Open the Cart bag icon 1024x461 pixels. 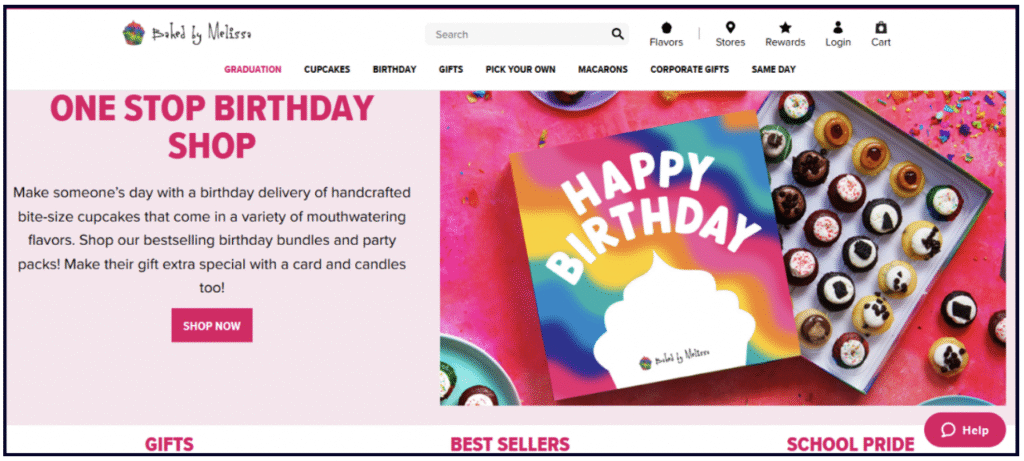pos(880,28)
